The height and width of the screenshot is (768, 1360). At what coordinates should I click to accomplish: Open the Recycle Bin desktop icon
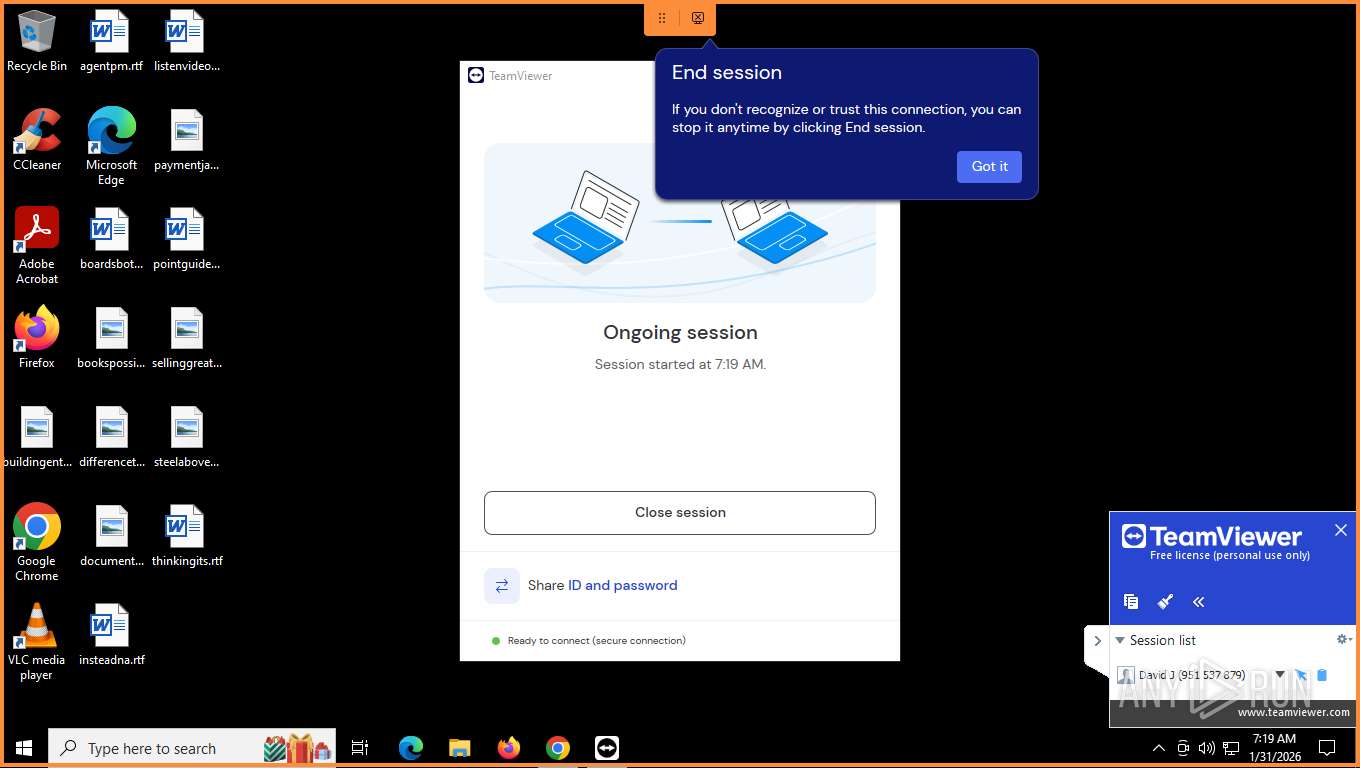pos(37,42)
